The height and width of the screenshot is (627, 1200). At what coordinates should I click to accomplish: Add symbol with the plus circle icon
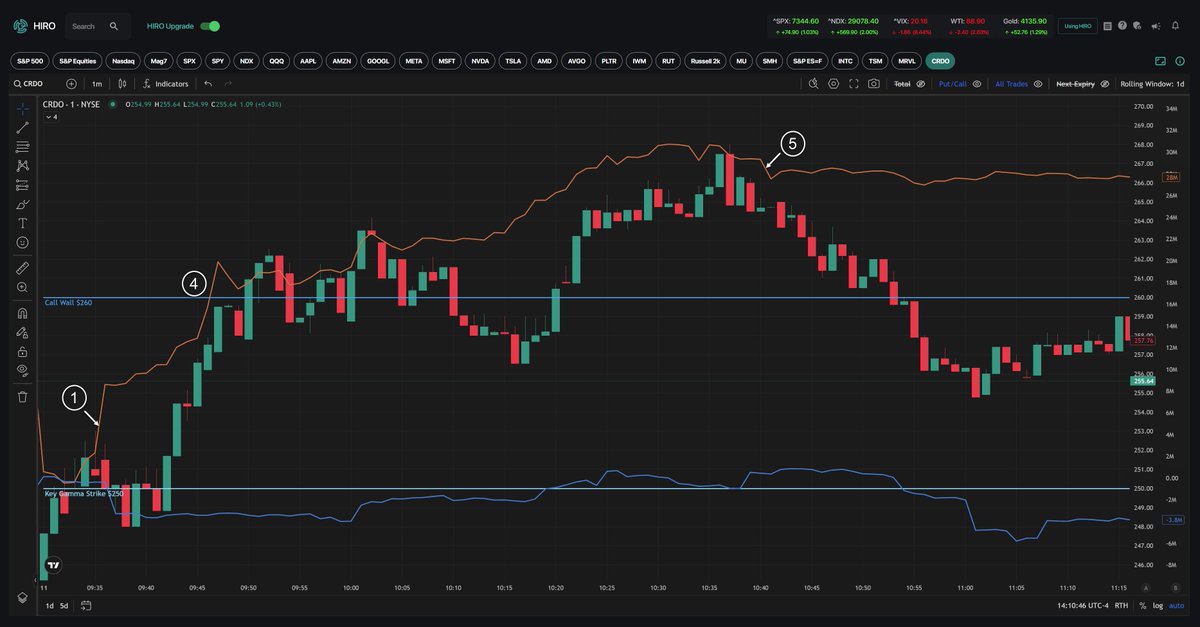[x=71, y=84]
